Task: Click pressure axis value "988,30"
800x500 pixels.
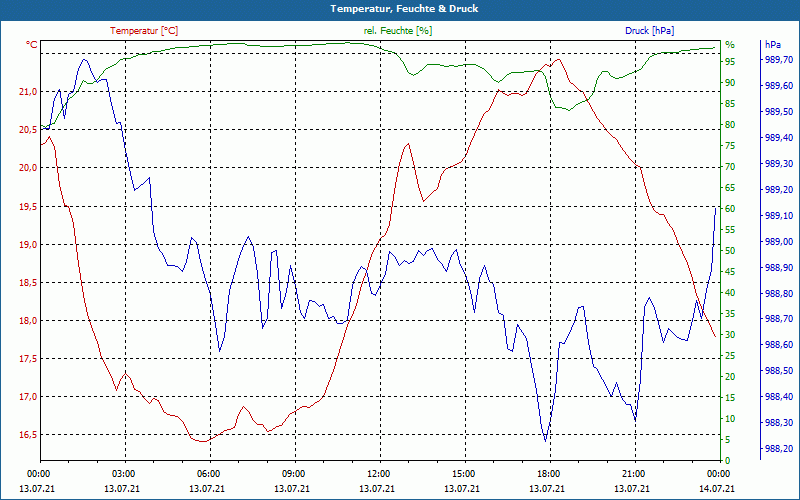Action: pyautogui.click(x=779, y=423)
